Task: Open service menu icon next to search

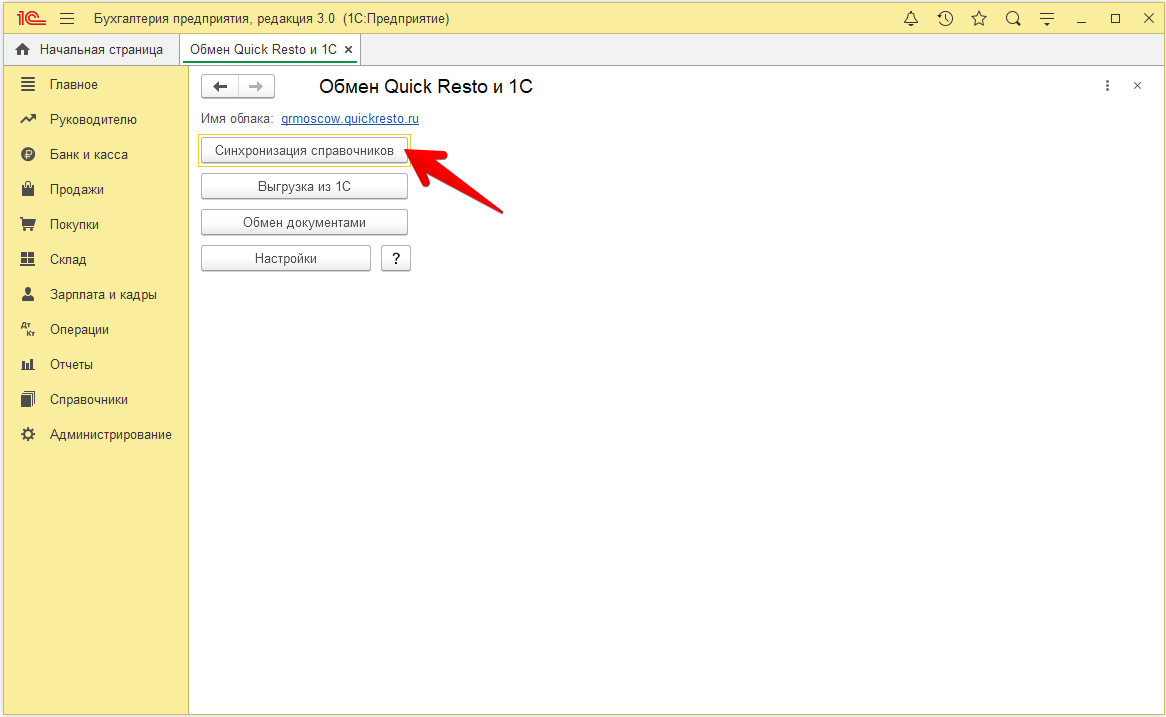Action: click(x=1047, y=19)
